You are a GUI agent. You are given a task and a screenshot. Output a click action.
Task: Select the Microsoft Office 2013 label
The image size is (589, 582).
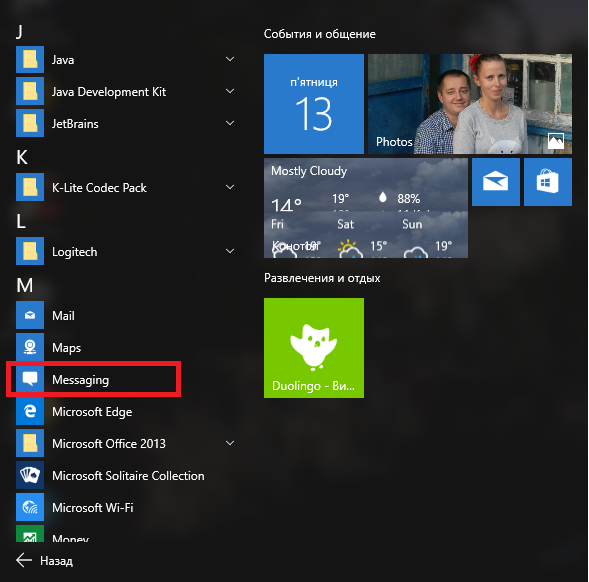[x=109, y=444]
